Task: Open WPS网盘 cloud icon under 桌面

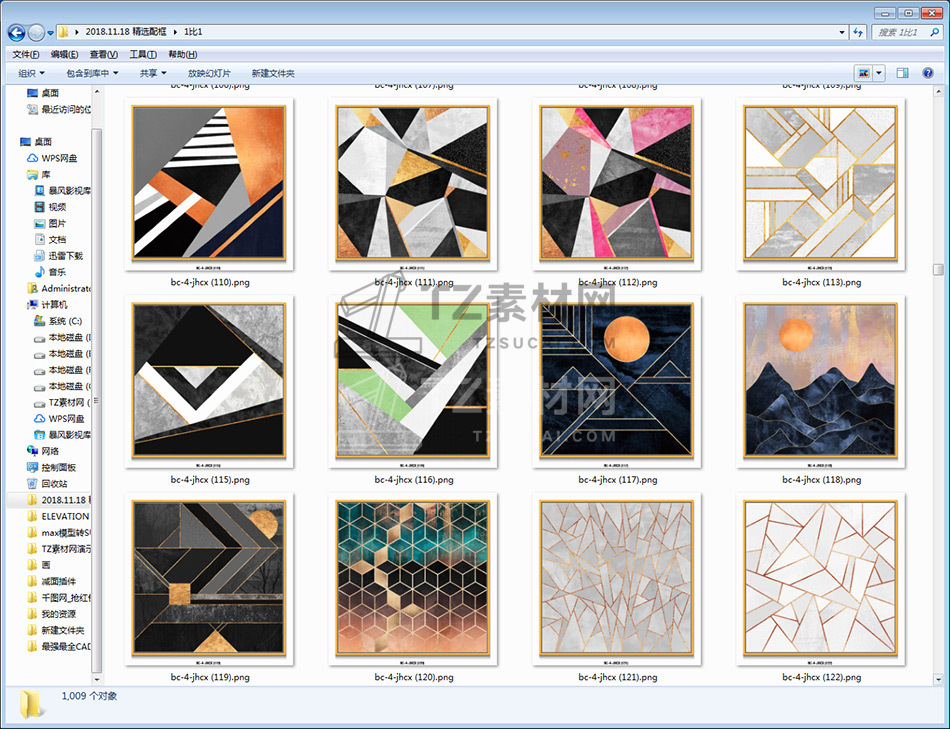Action: [x=59, y=158]
